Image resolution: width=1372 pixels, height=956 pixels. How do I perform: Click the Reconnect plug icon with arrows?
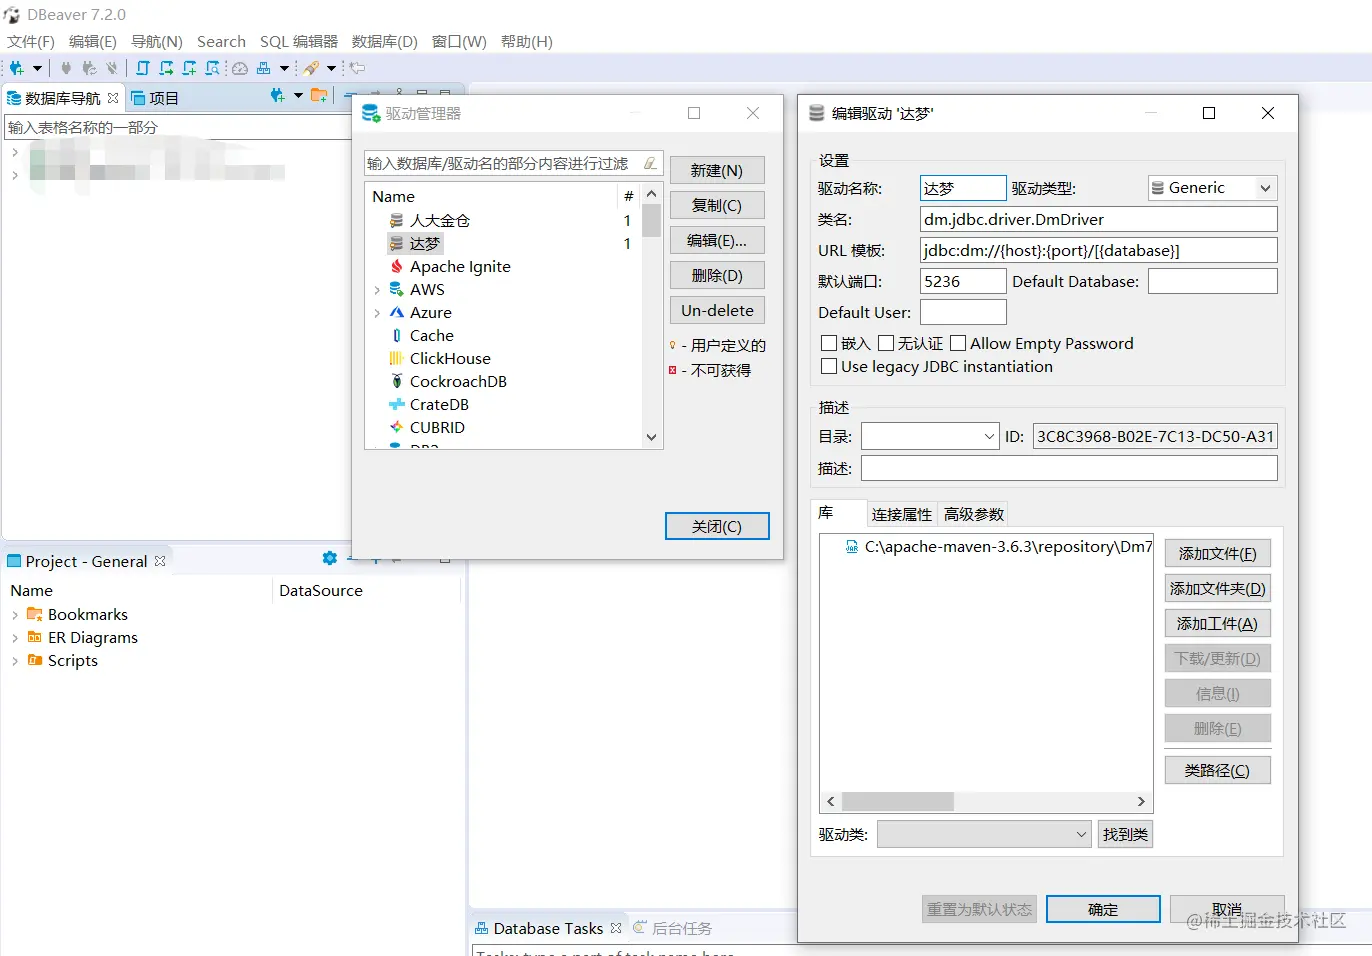click(x=89, y=68)
